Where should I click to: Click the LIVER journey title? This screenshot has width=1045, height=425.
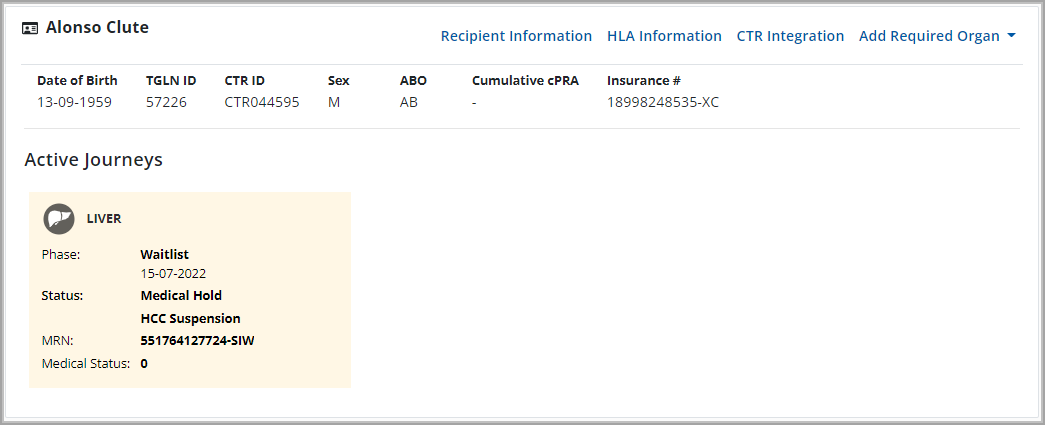coord(104,218)
